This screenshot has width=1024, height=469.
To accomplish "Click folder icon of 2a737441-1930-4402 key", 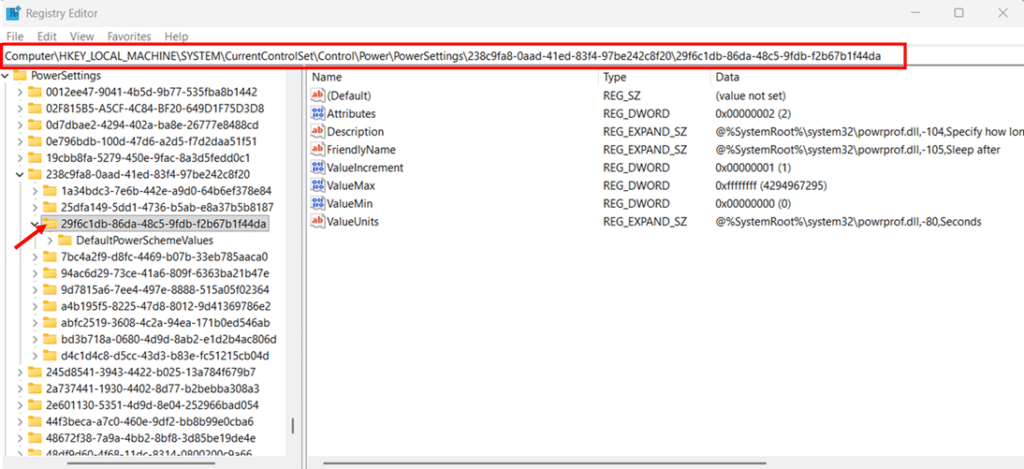I will pyautogui.click(x=35, y=389).
